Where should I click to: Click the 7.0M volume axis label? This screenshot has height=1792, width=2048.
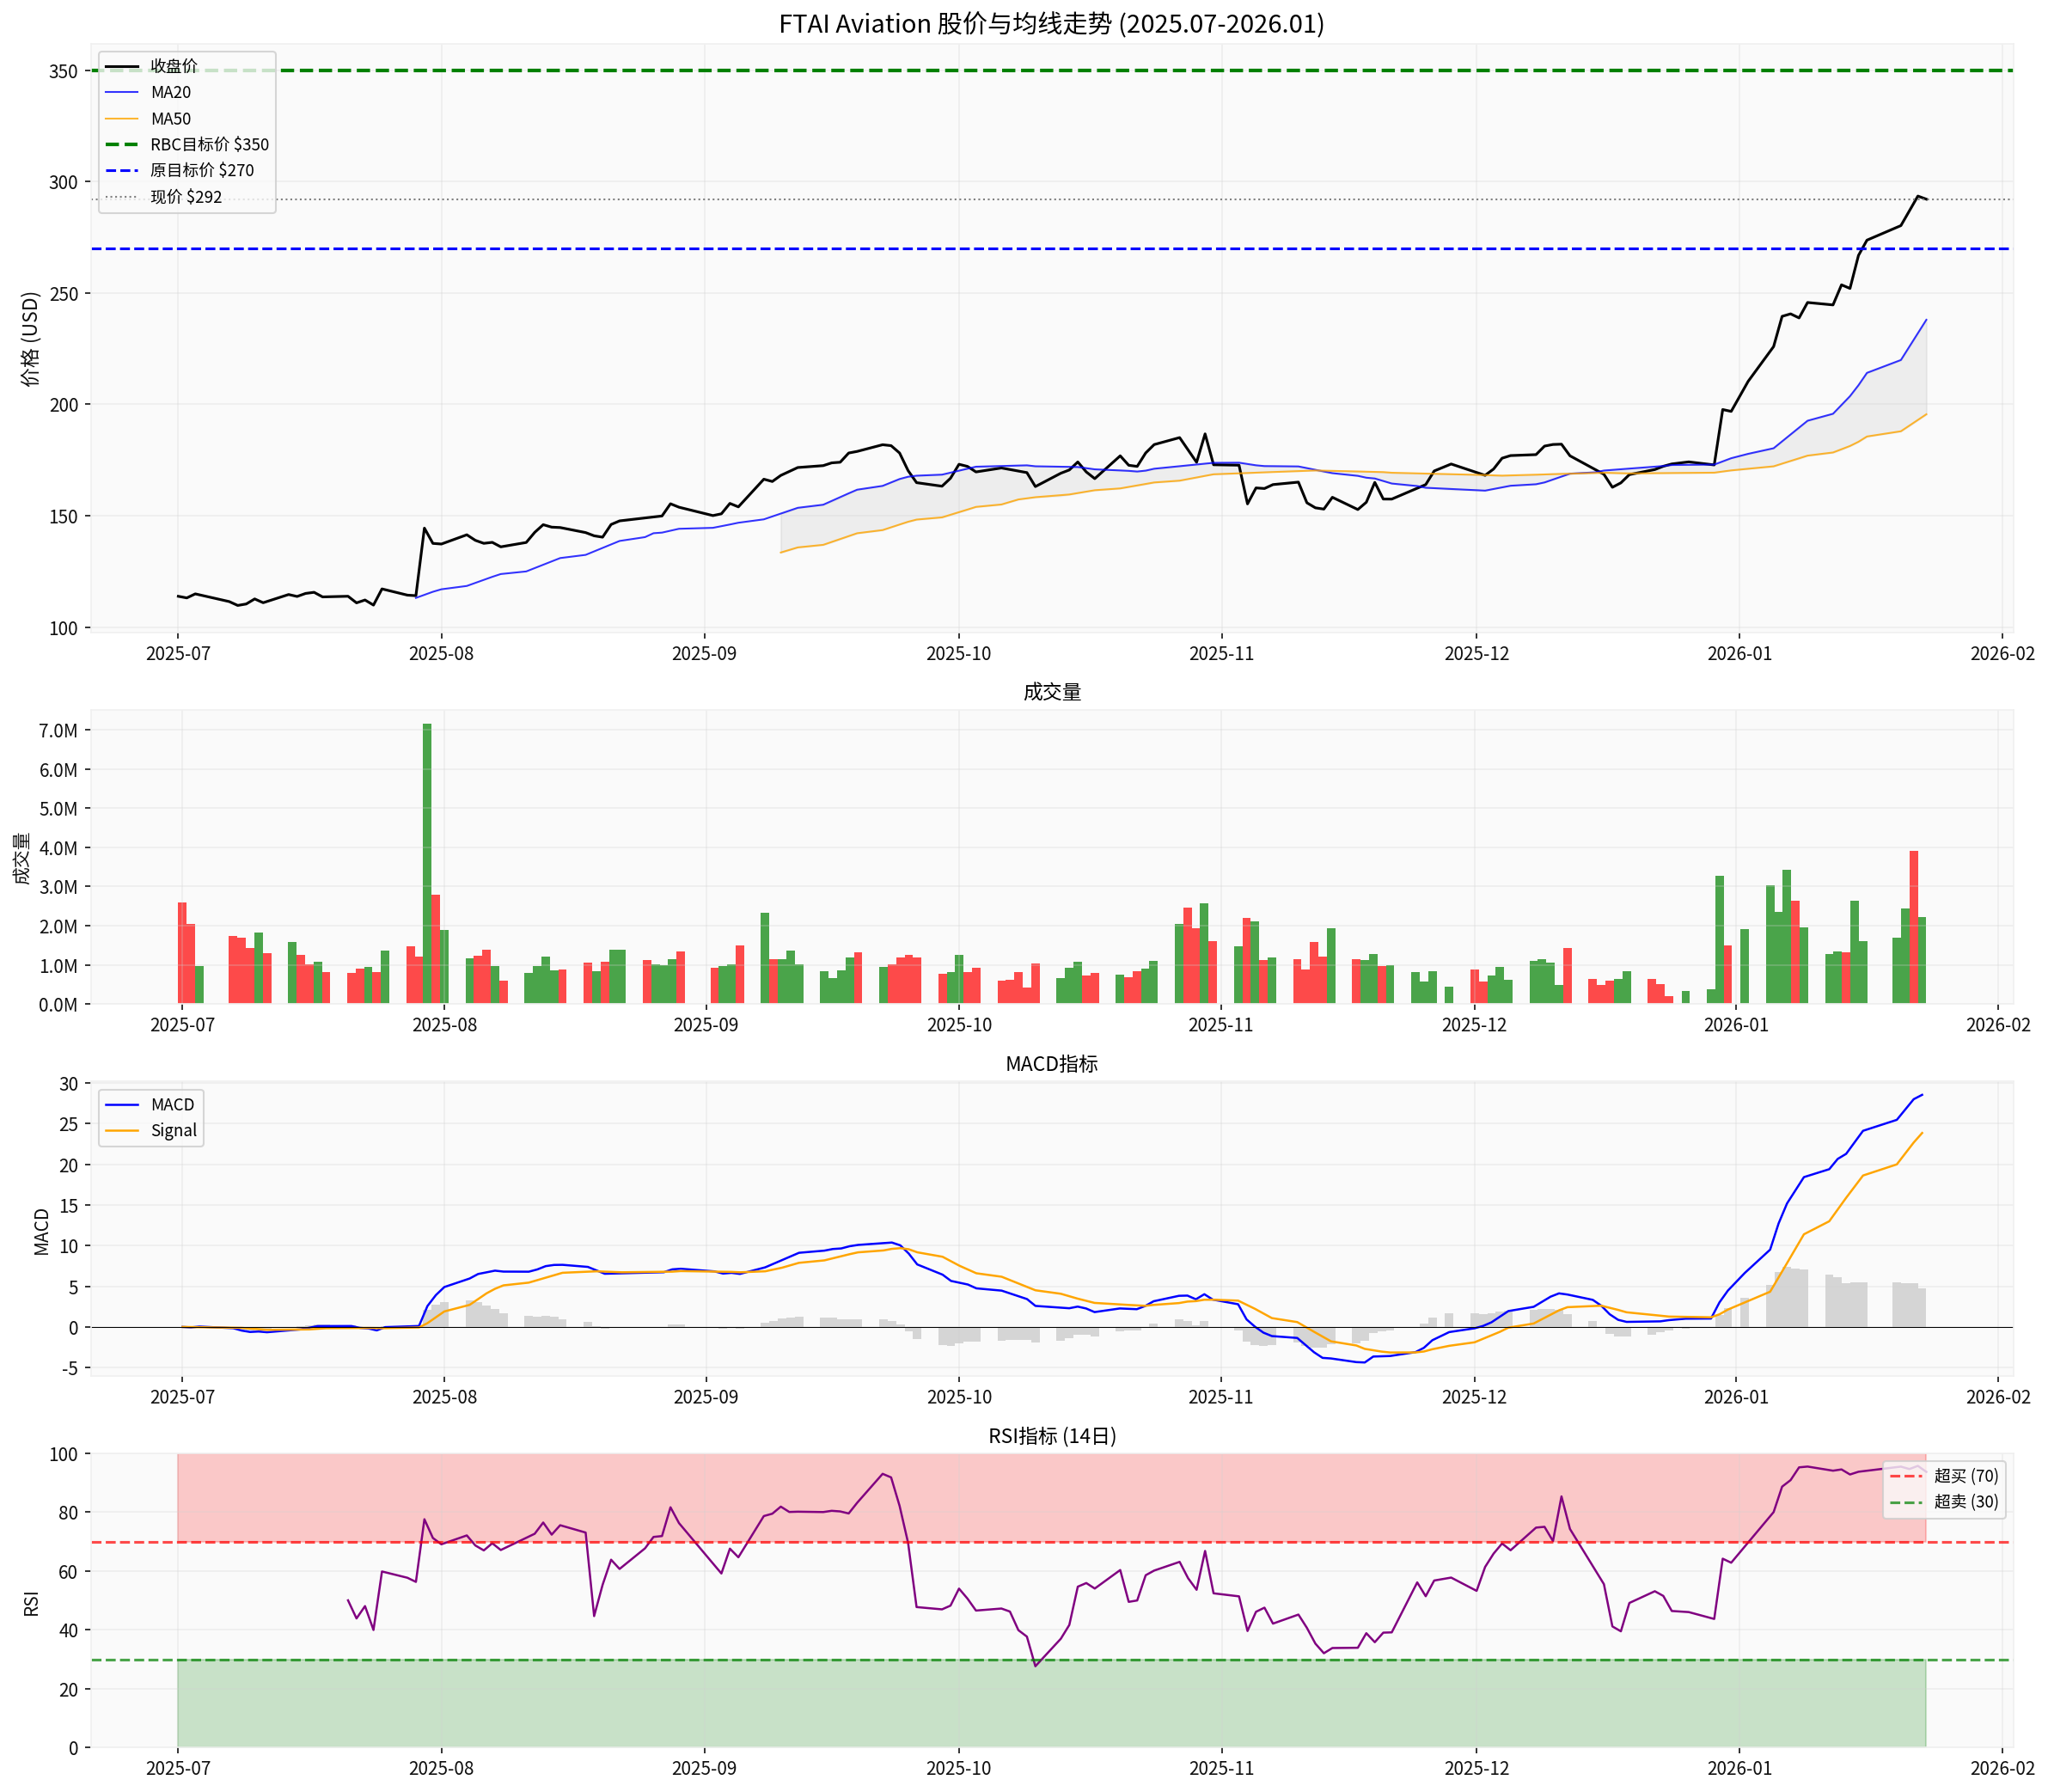pos(58,731)
